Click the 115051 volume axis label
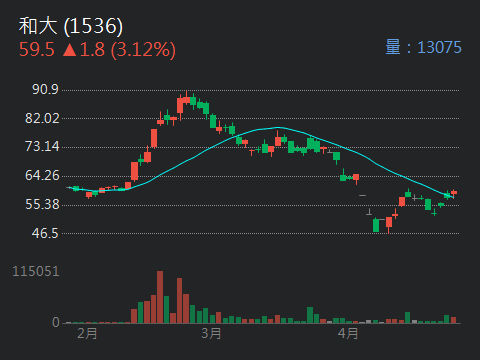The width and height of the screenshot is (480, 360). point(36,272)
